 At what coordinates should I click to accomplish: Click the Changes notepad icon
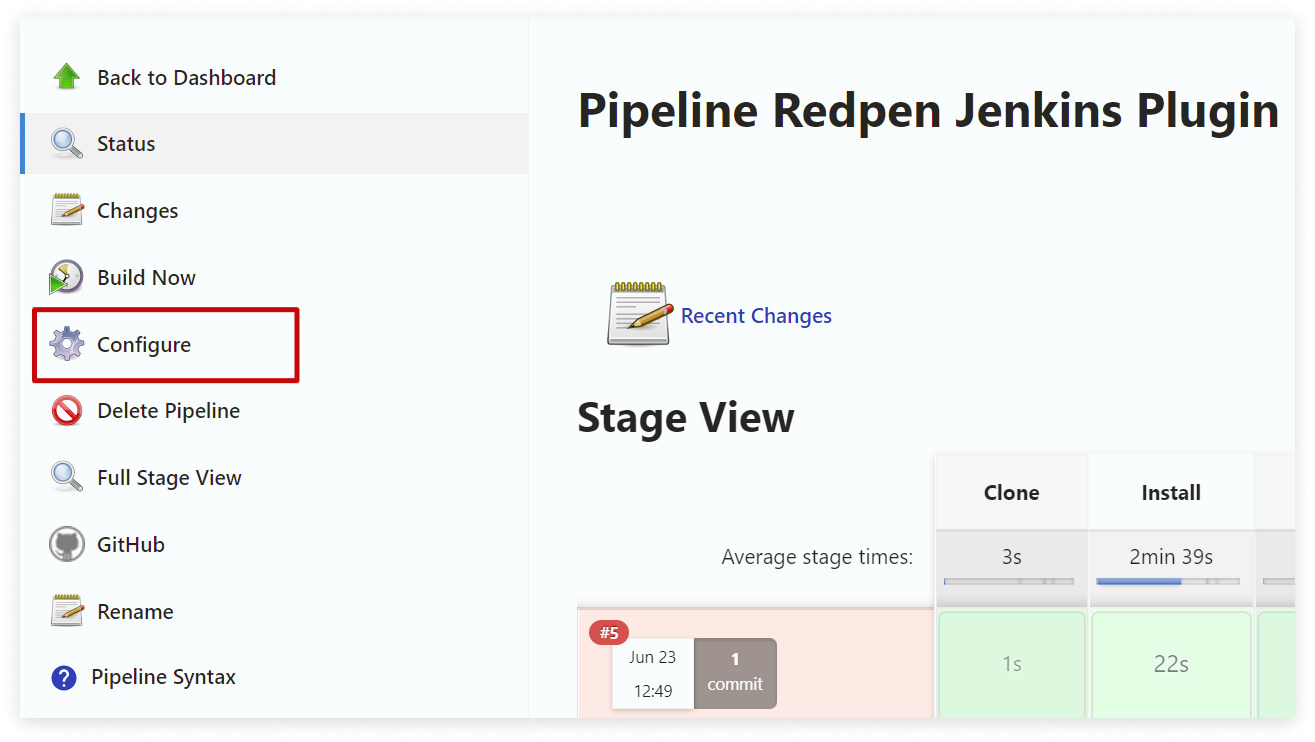click(67, 210)
